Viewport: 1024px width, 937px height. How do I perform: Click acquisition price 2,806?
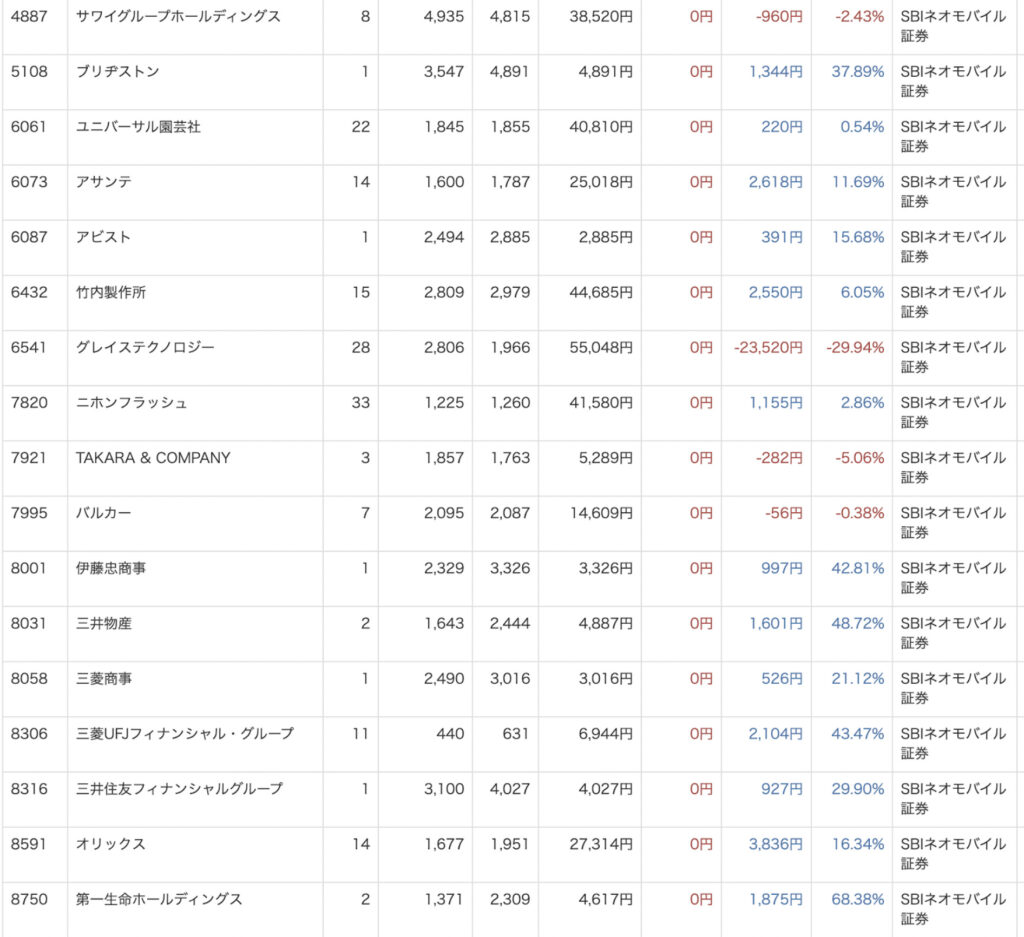click(444, 347)
